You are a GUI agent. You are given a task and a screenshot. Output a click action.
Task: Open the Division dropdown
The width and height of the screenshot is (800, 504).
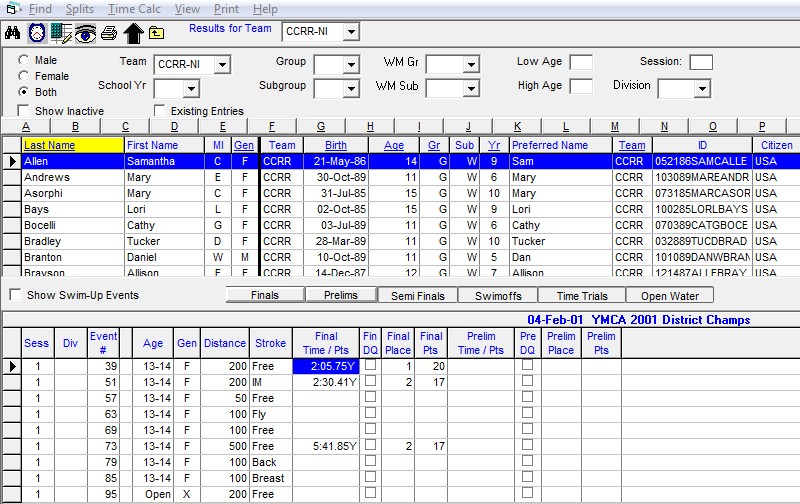tap(702, 89)
